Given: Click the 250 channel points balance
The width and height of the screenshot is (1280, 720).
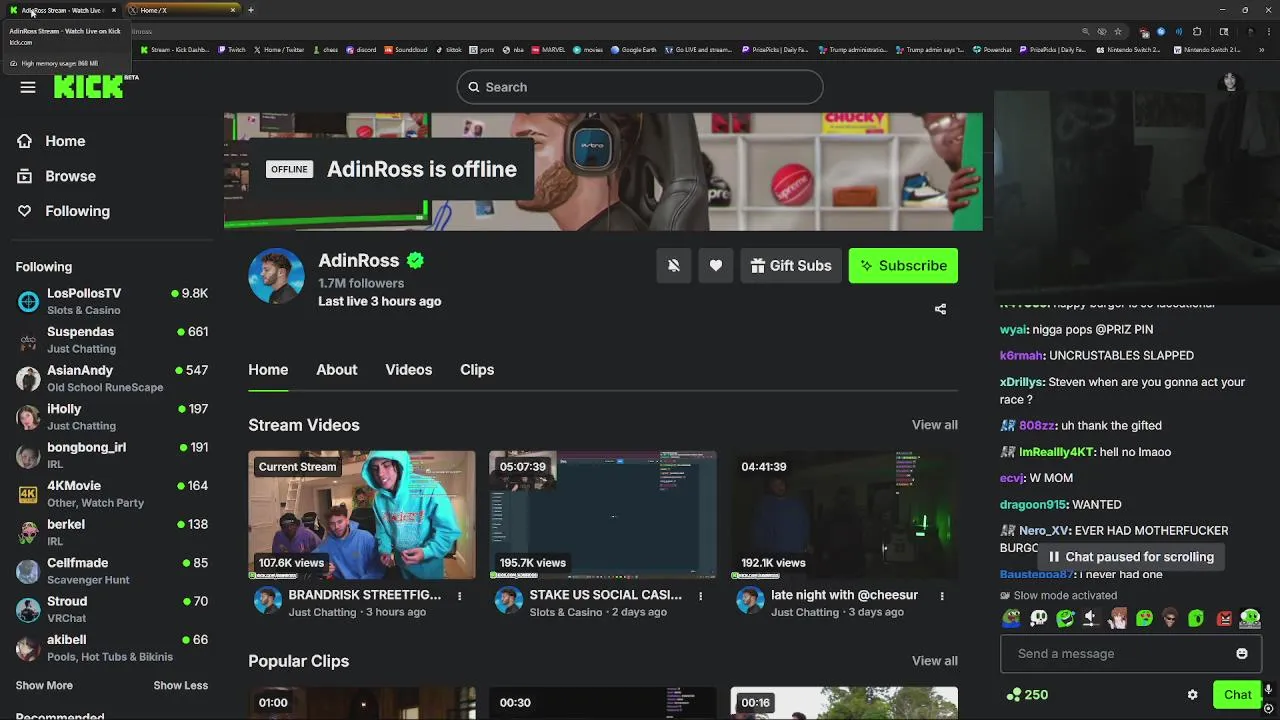Looking at the screenshot, I should pyautogui.click(x=1028, y=695).
